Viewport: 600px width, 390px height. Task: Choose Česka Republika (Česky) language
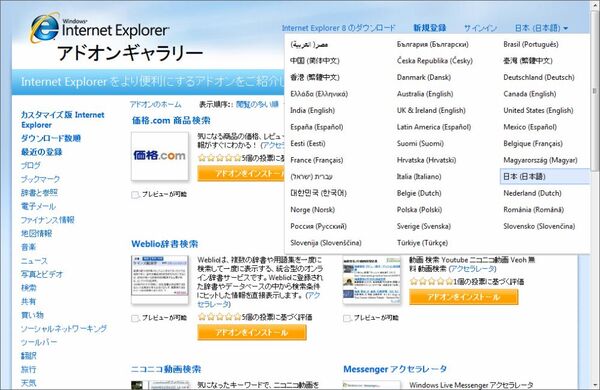(x=435, y=61)
